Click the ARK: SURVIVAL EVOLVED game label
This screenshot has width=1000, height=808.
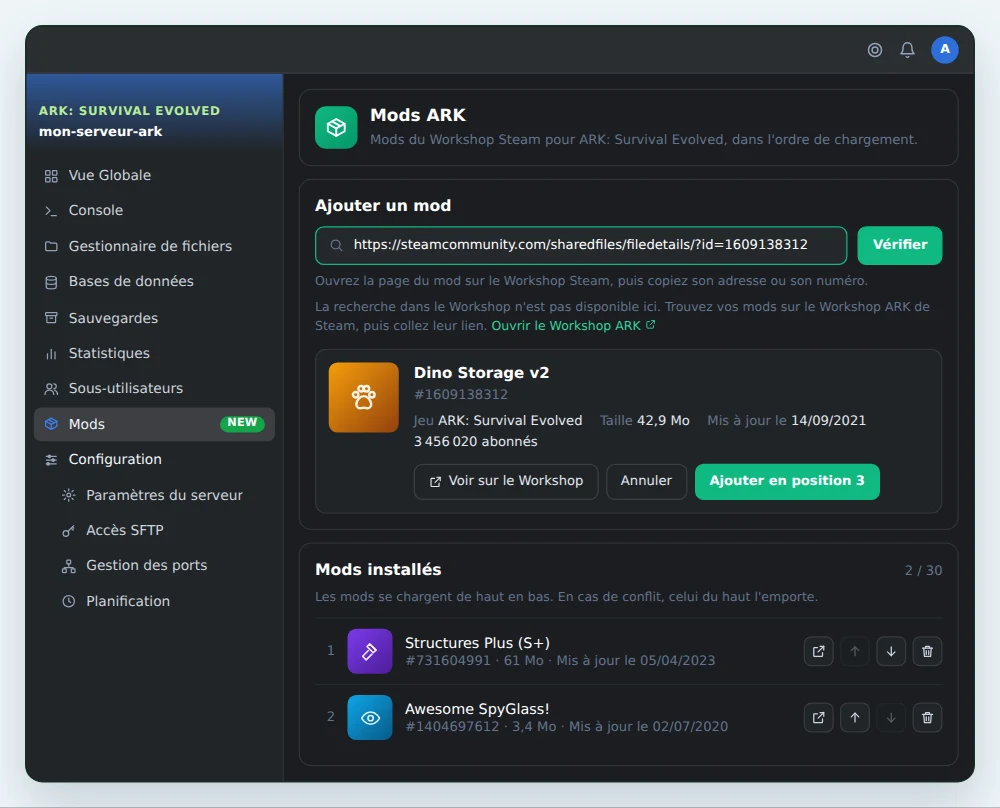(129, 110)
